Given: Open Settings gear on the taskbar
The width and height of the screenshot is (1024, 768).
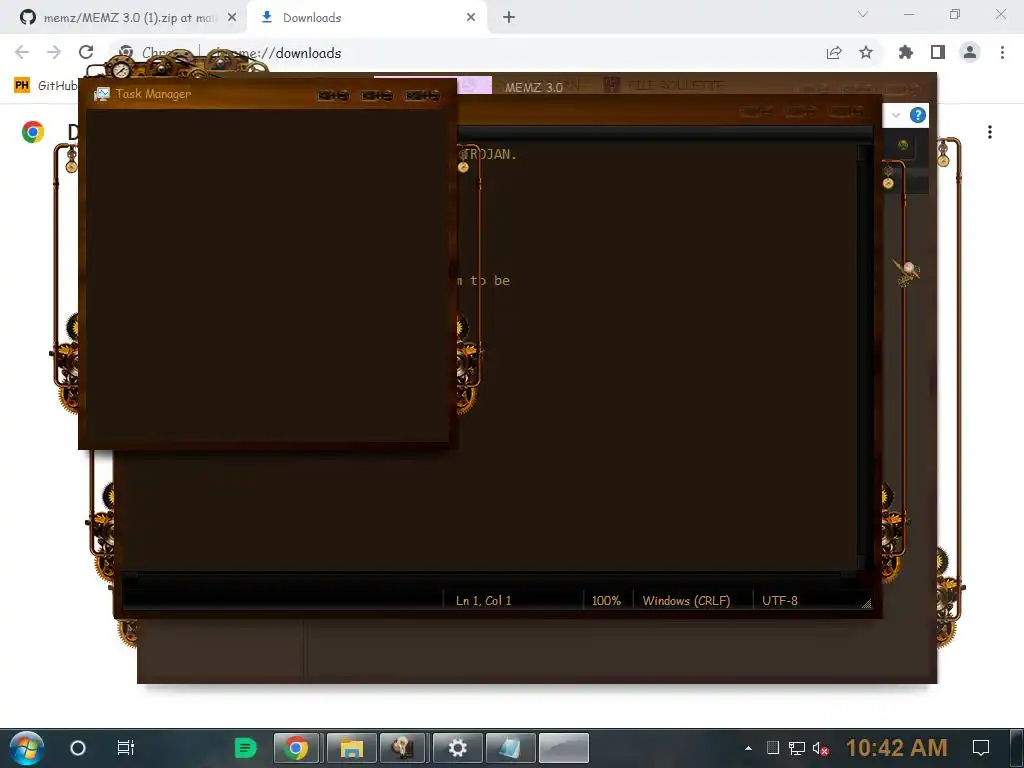Looking at the screenshot, I should pyautogui.click(x=457, y=748).
